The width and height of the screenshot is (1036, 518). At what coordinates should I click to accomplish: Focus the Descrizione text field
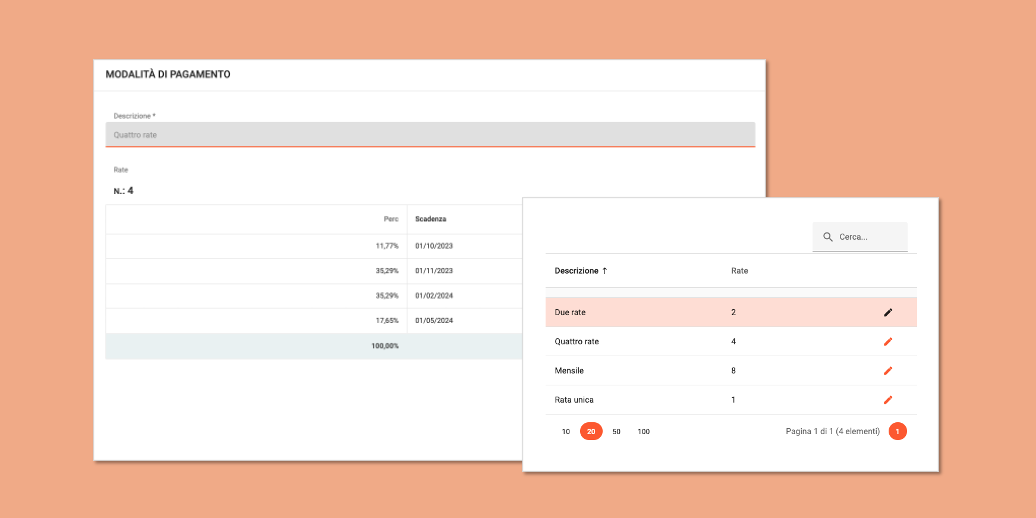[x=430, y=135]
